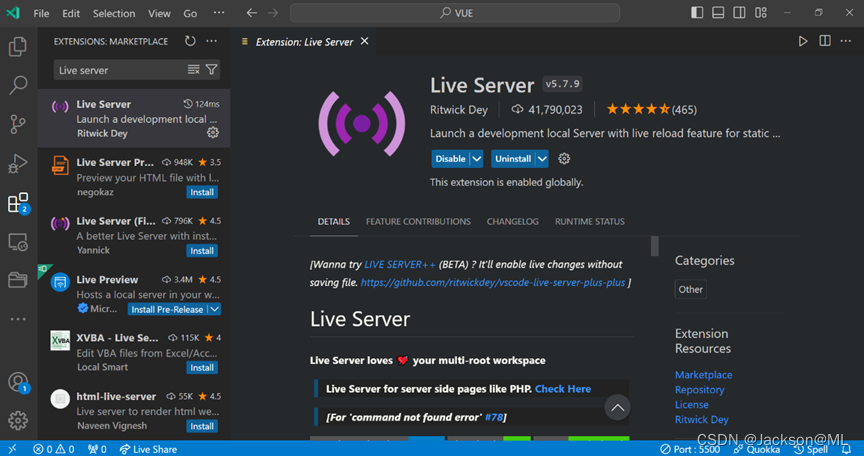Open the View menu
The height and width of the screenshot is (456, 864).
[x=159, y=13]
